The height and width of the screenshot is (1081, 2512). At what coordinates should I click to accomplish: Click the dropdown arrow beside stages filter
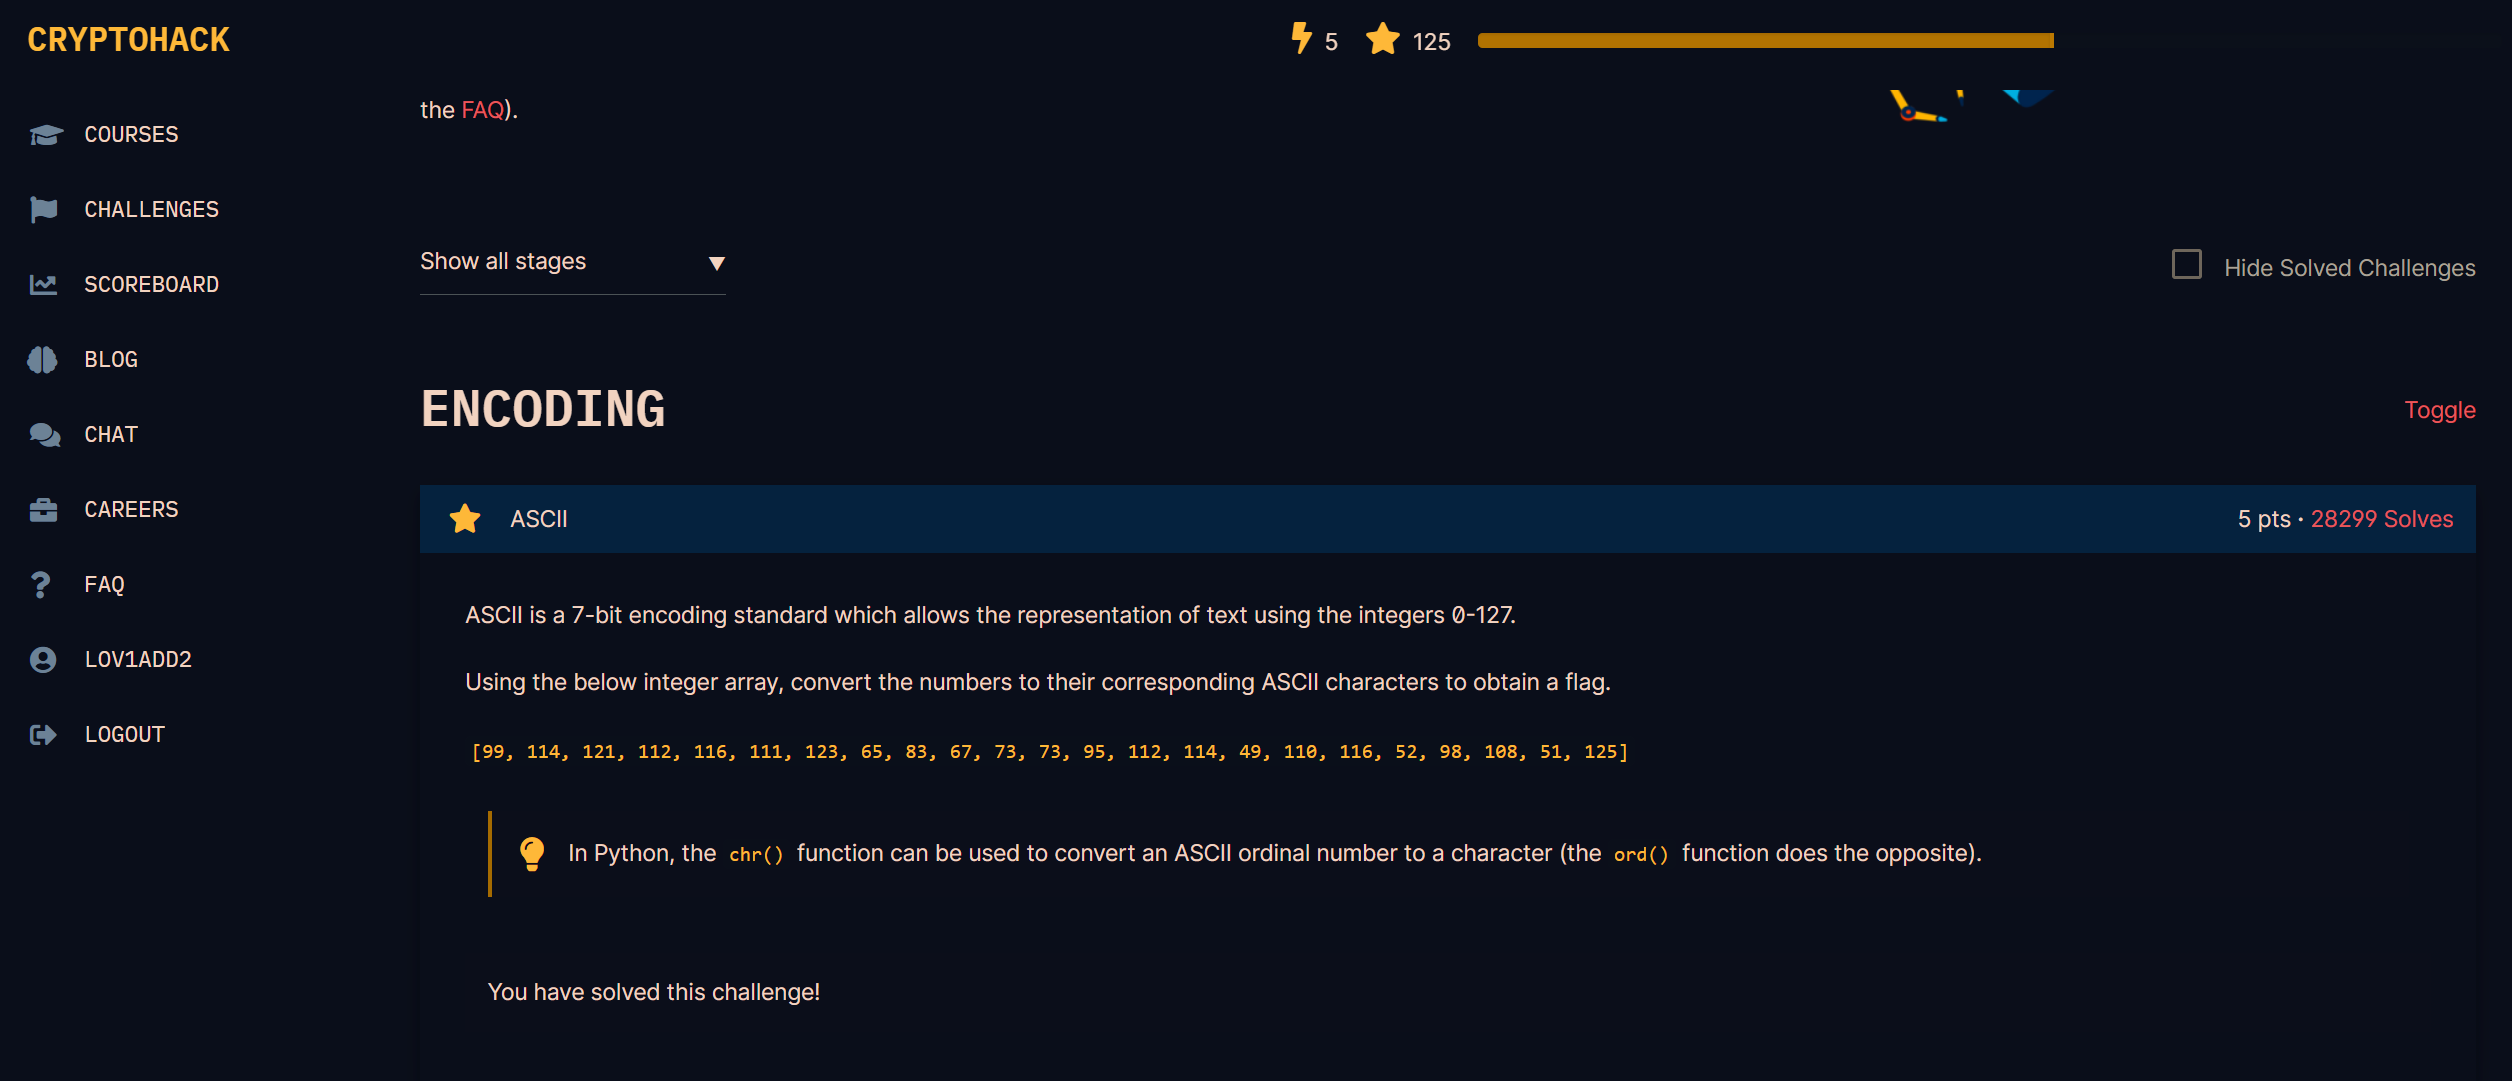coord(716,264)
